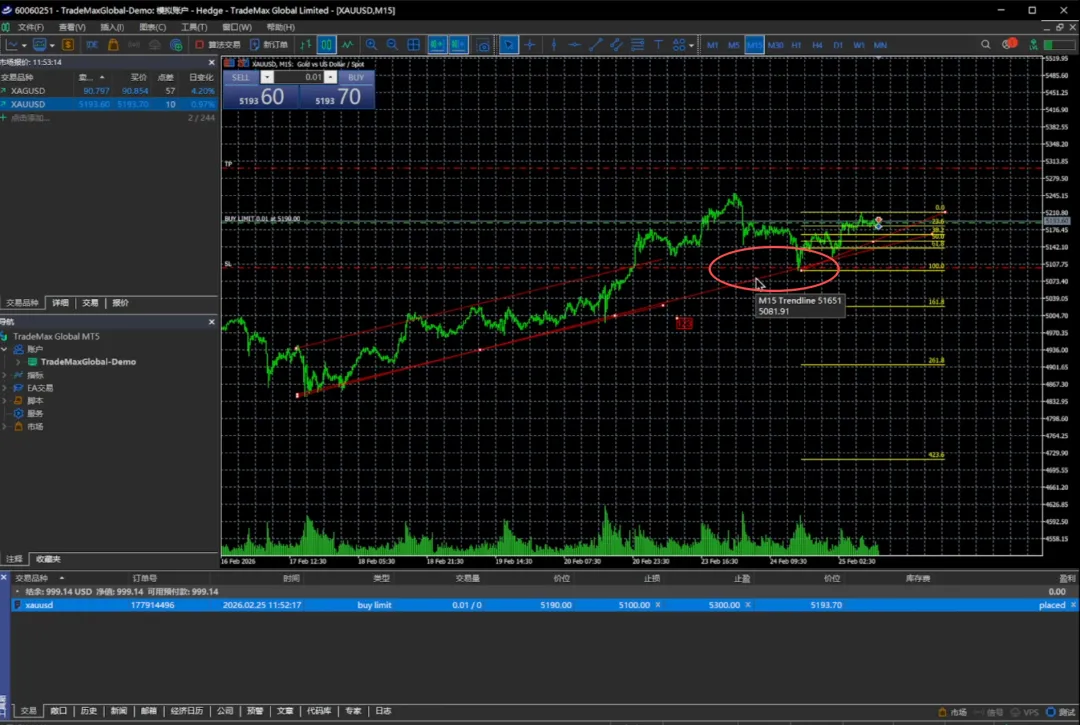Click the TP level line on chart
1080x725 pixels.
(x=600, y=168)
